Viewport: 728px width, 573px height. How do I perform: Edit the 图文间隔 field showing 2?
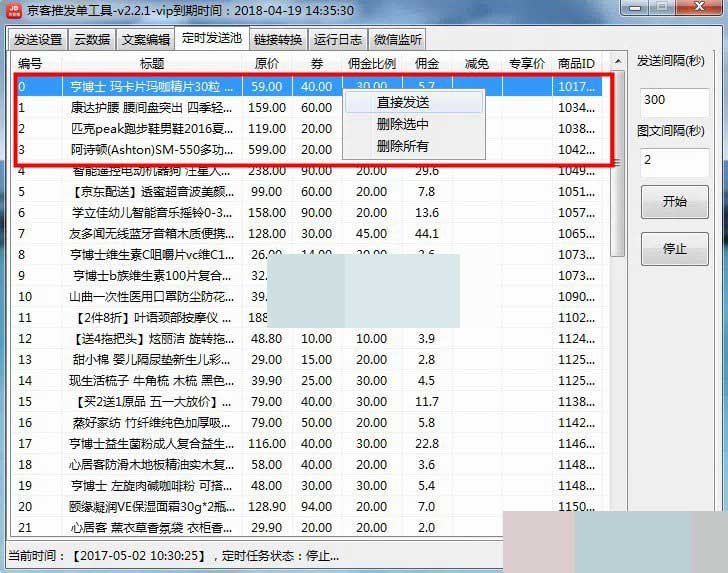click(674, 162)
